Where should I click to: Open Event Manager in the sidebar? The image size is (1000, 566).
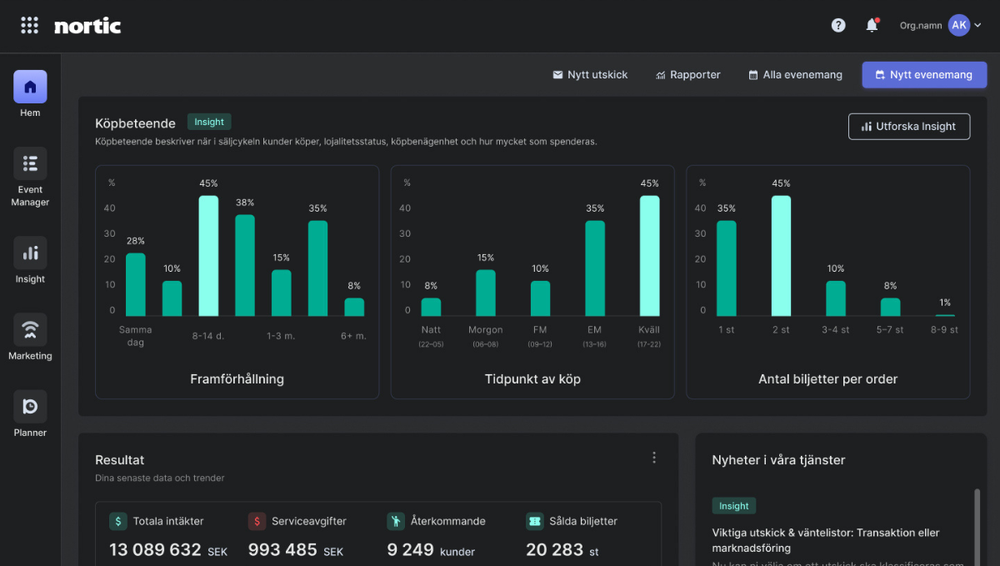coord(30,177)
